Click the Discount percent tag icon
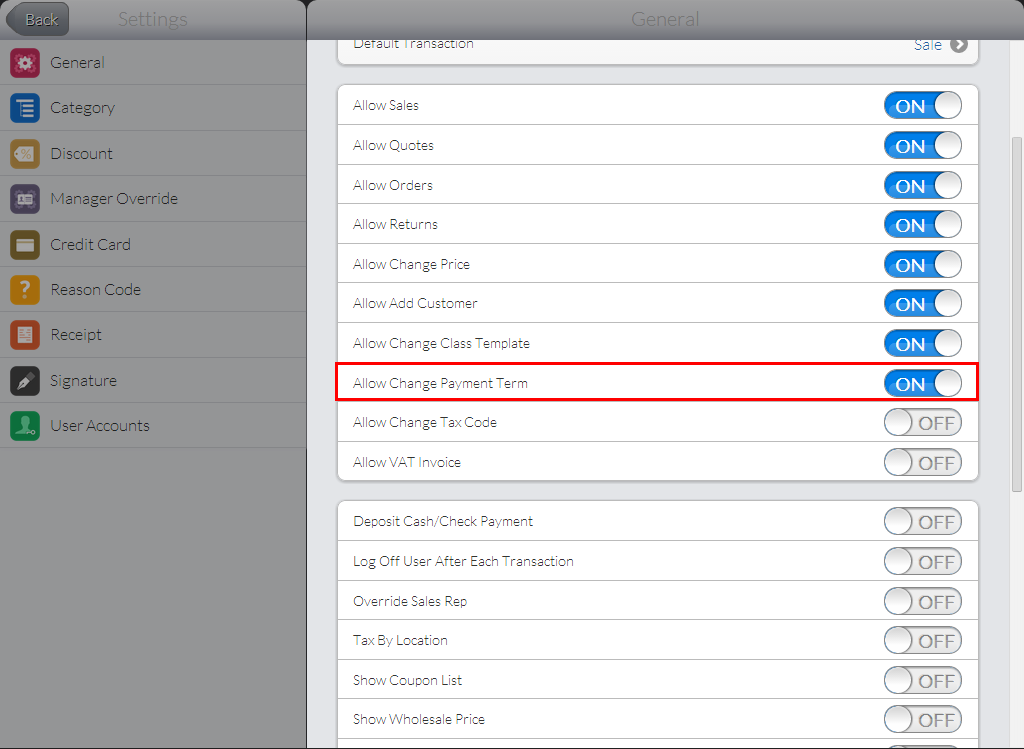Image resolution: width=1024 pixels, height=749 pixels. 25,153
